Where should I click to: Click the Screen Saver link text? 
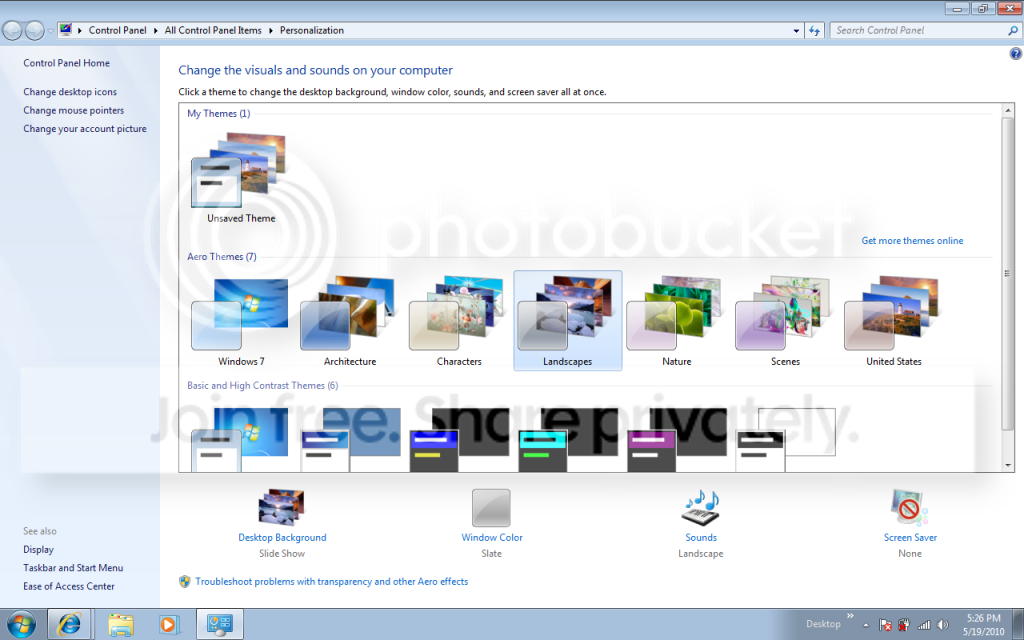tap(910, 537)
